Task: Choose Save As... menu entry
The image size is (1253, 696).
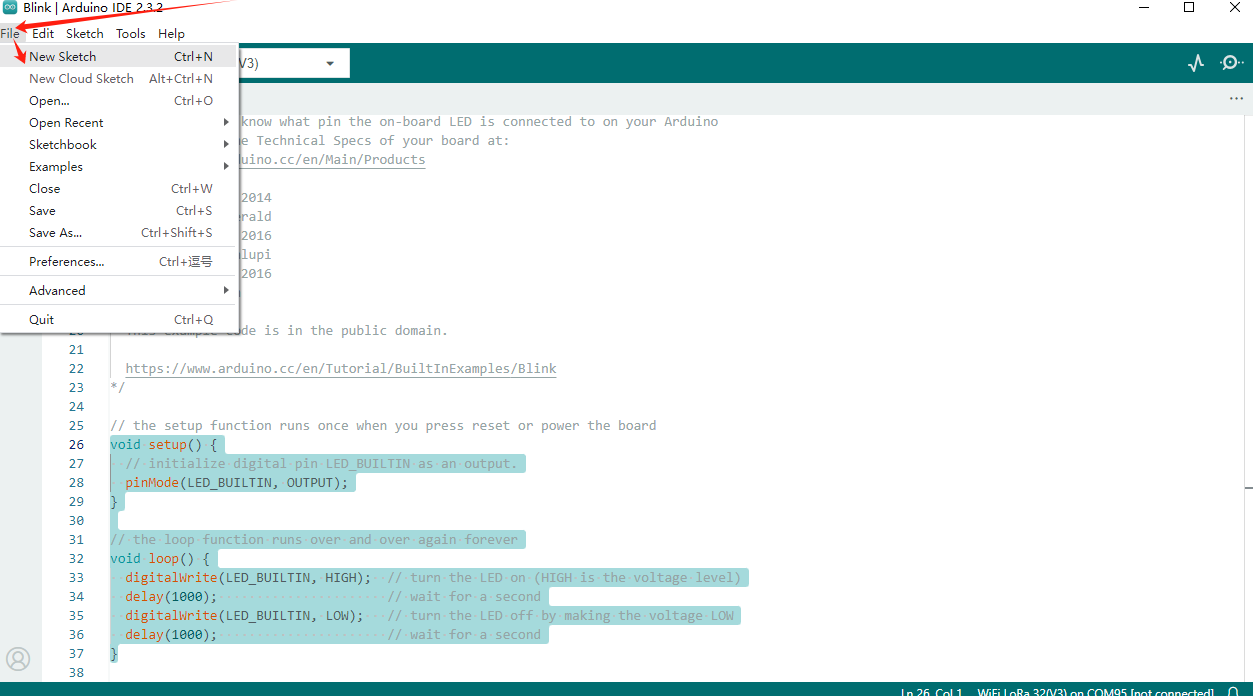Action: point(119,233)
